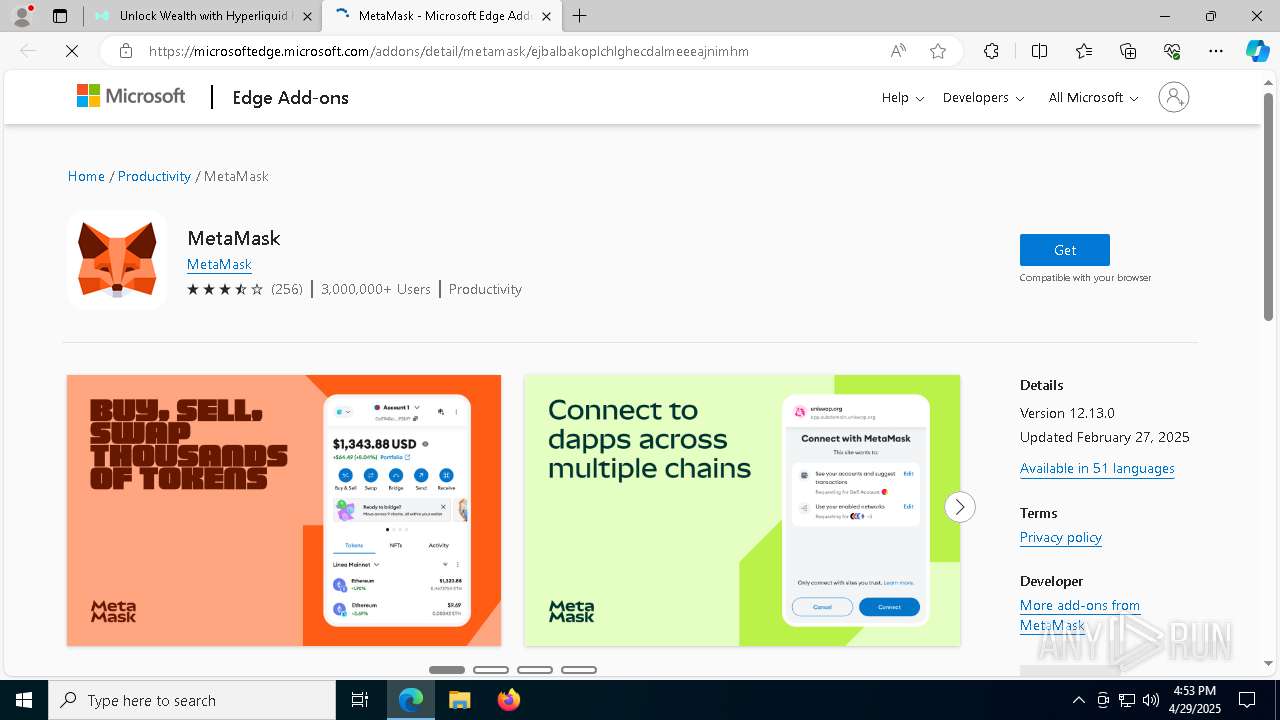Activate Read aloud icon in address bar

pyautogui.click(x=898, y=51)
